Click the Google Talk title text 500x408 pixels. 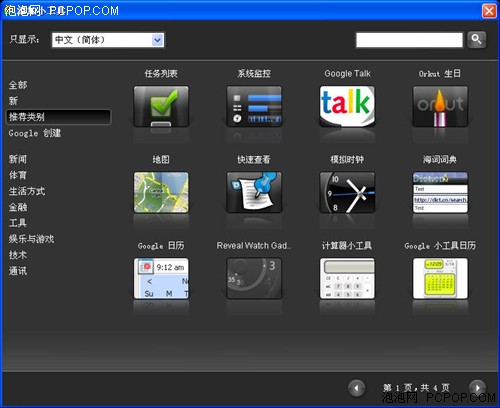click(x=347, y=73)
